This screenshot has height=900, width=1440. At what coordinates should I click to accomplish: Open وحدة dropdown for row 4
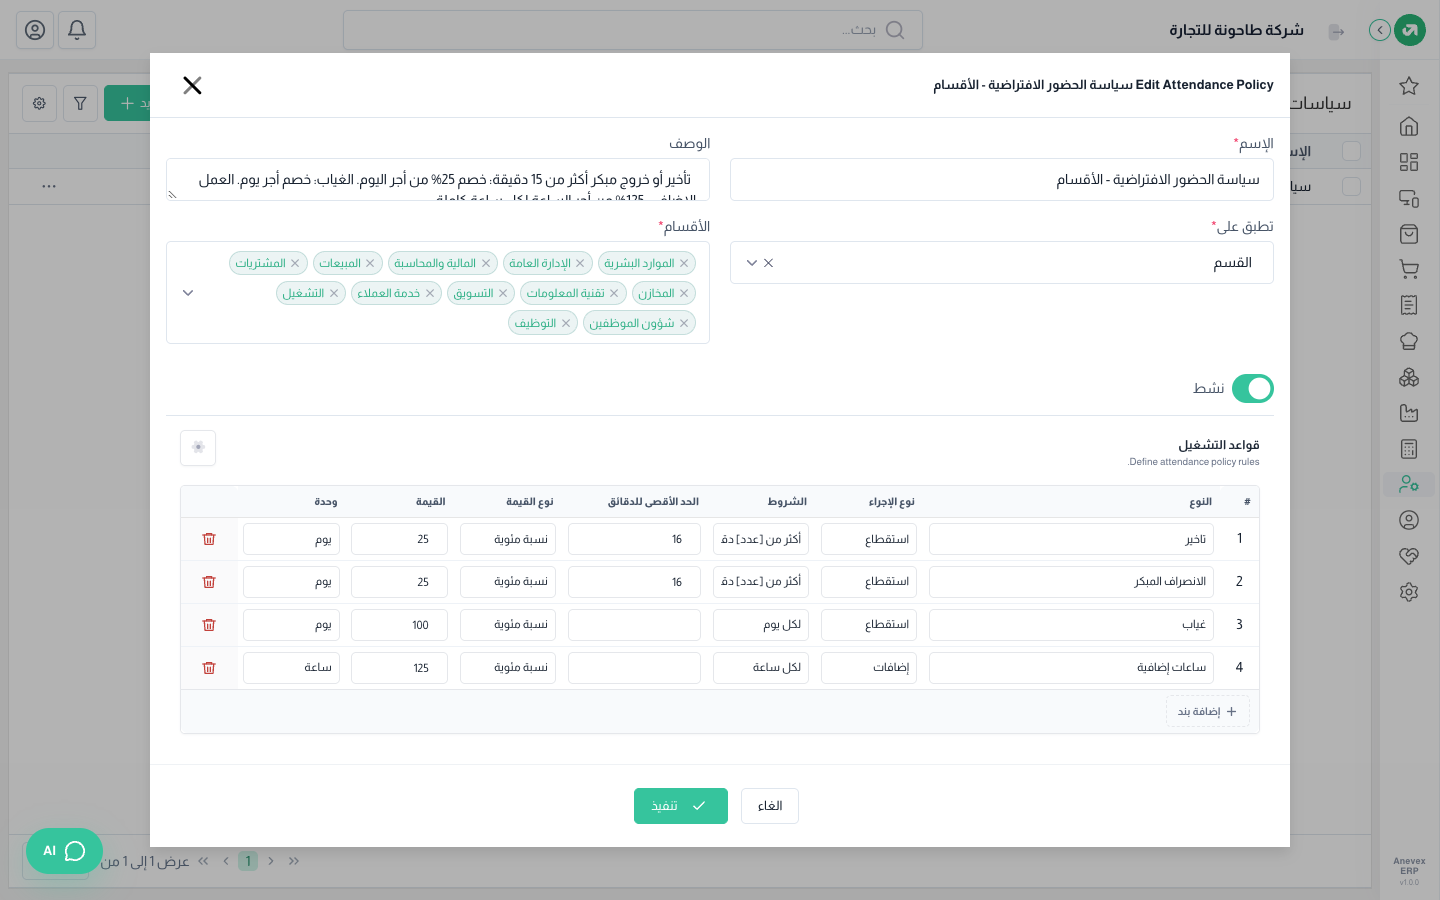[x=291, y=668]
